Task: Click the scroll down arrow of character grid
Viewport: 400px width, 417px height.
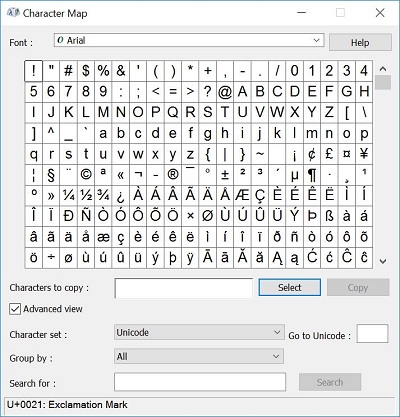Action: [383, 262]
